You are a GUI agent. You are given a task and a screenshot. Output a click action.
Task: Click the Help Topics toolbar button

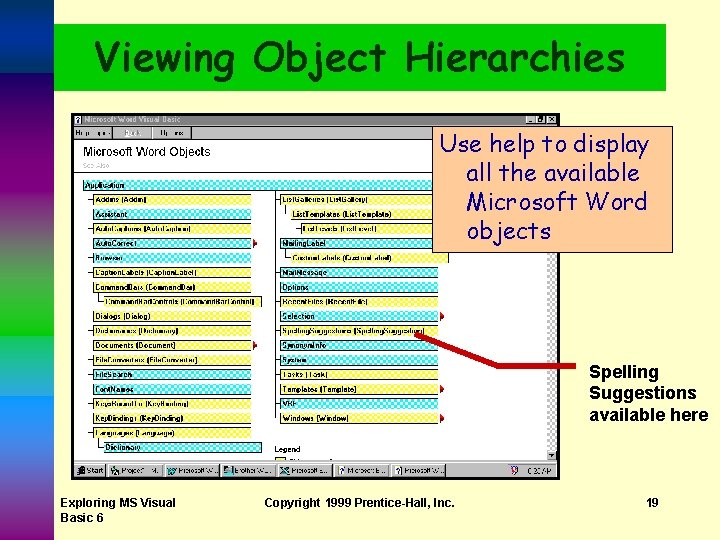pyautogui.click(x=93, y=133)
